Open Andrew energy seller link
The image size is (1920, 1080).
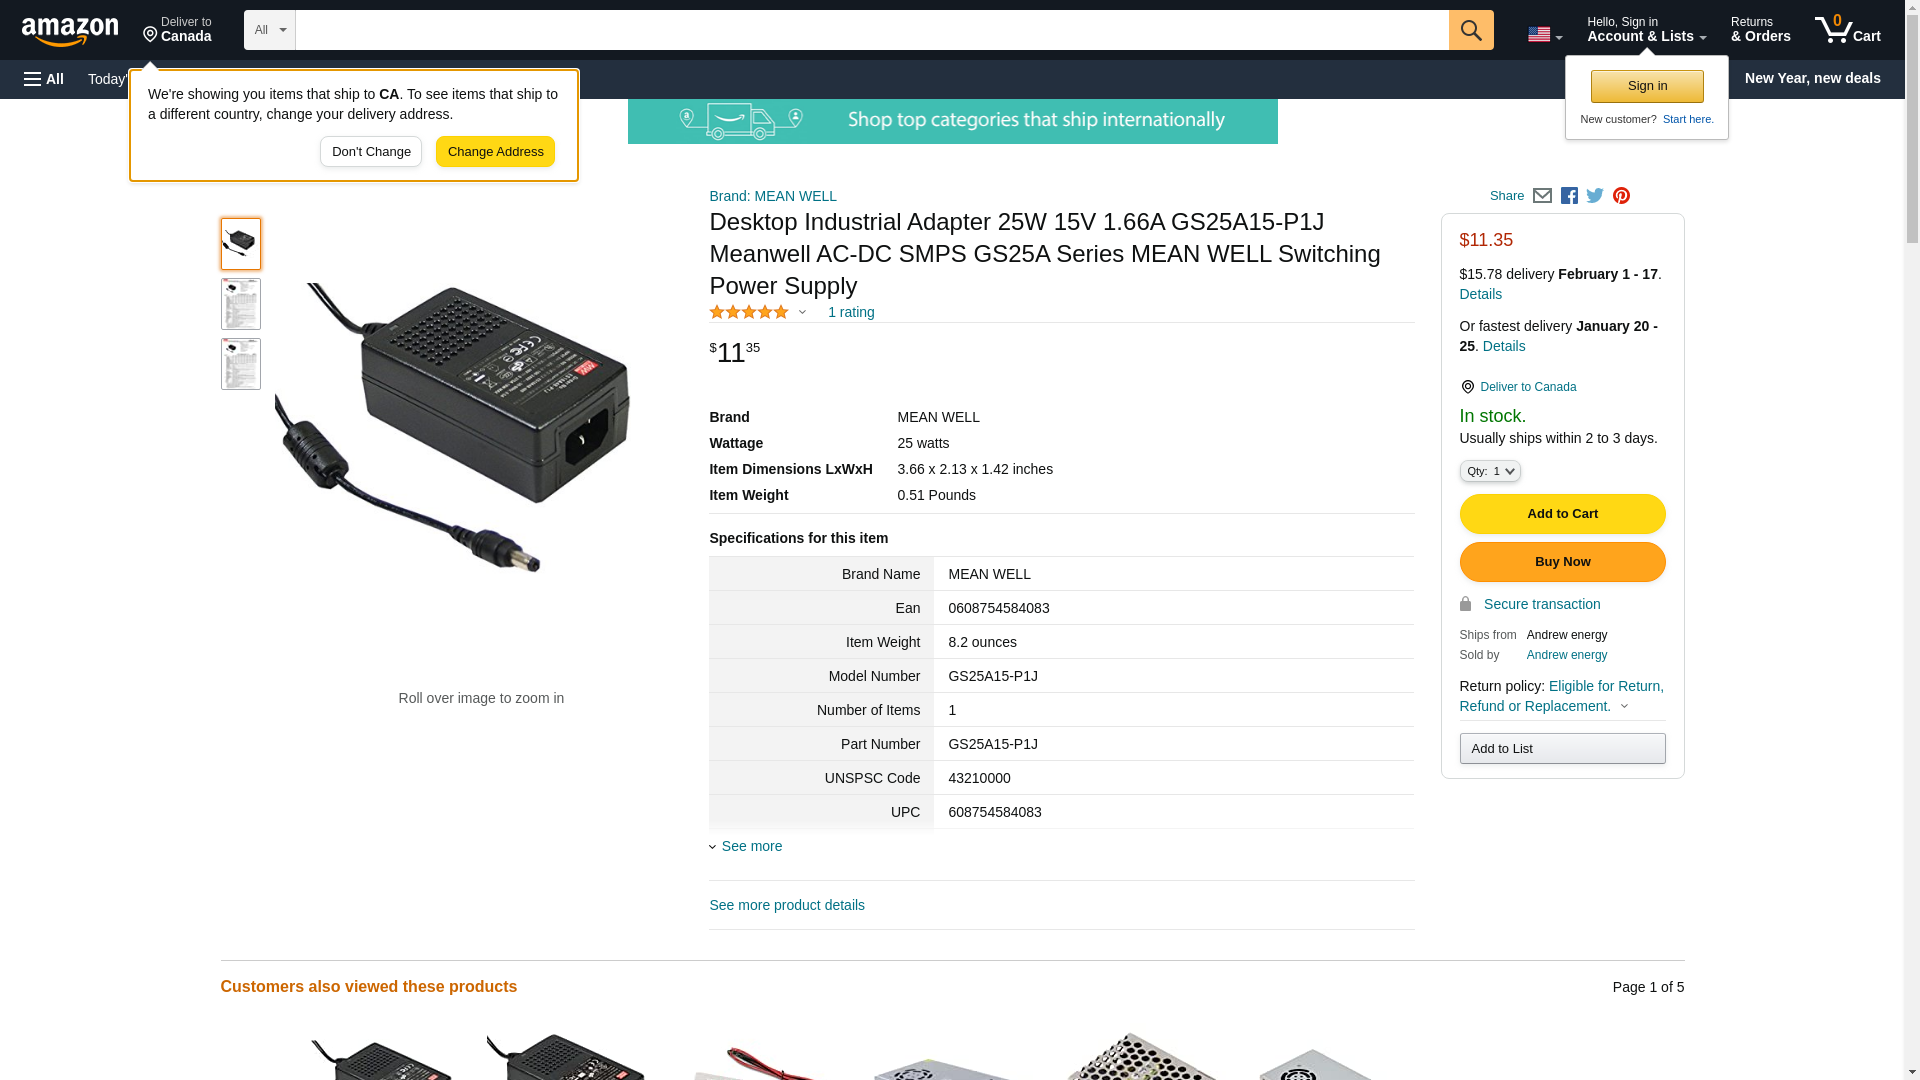tap(1566, 655)
